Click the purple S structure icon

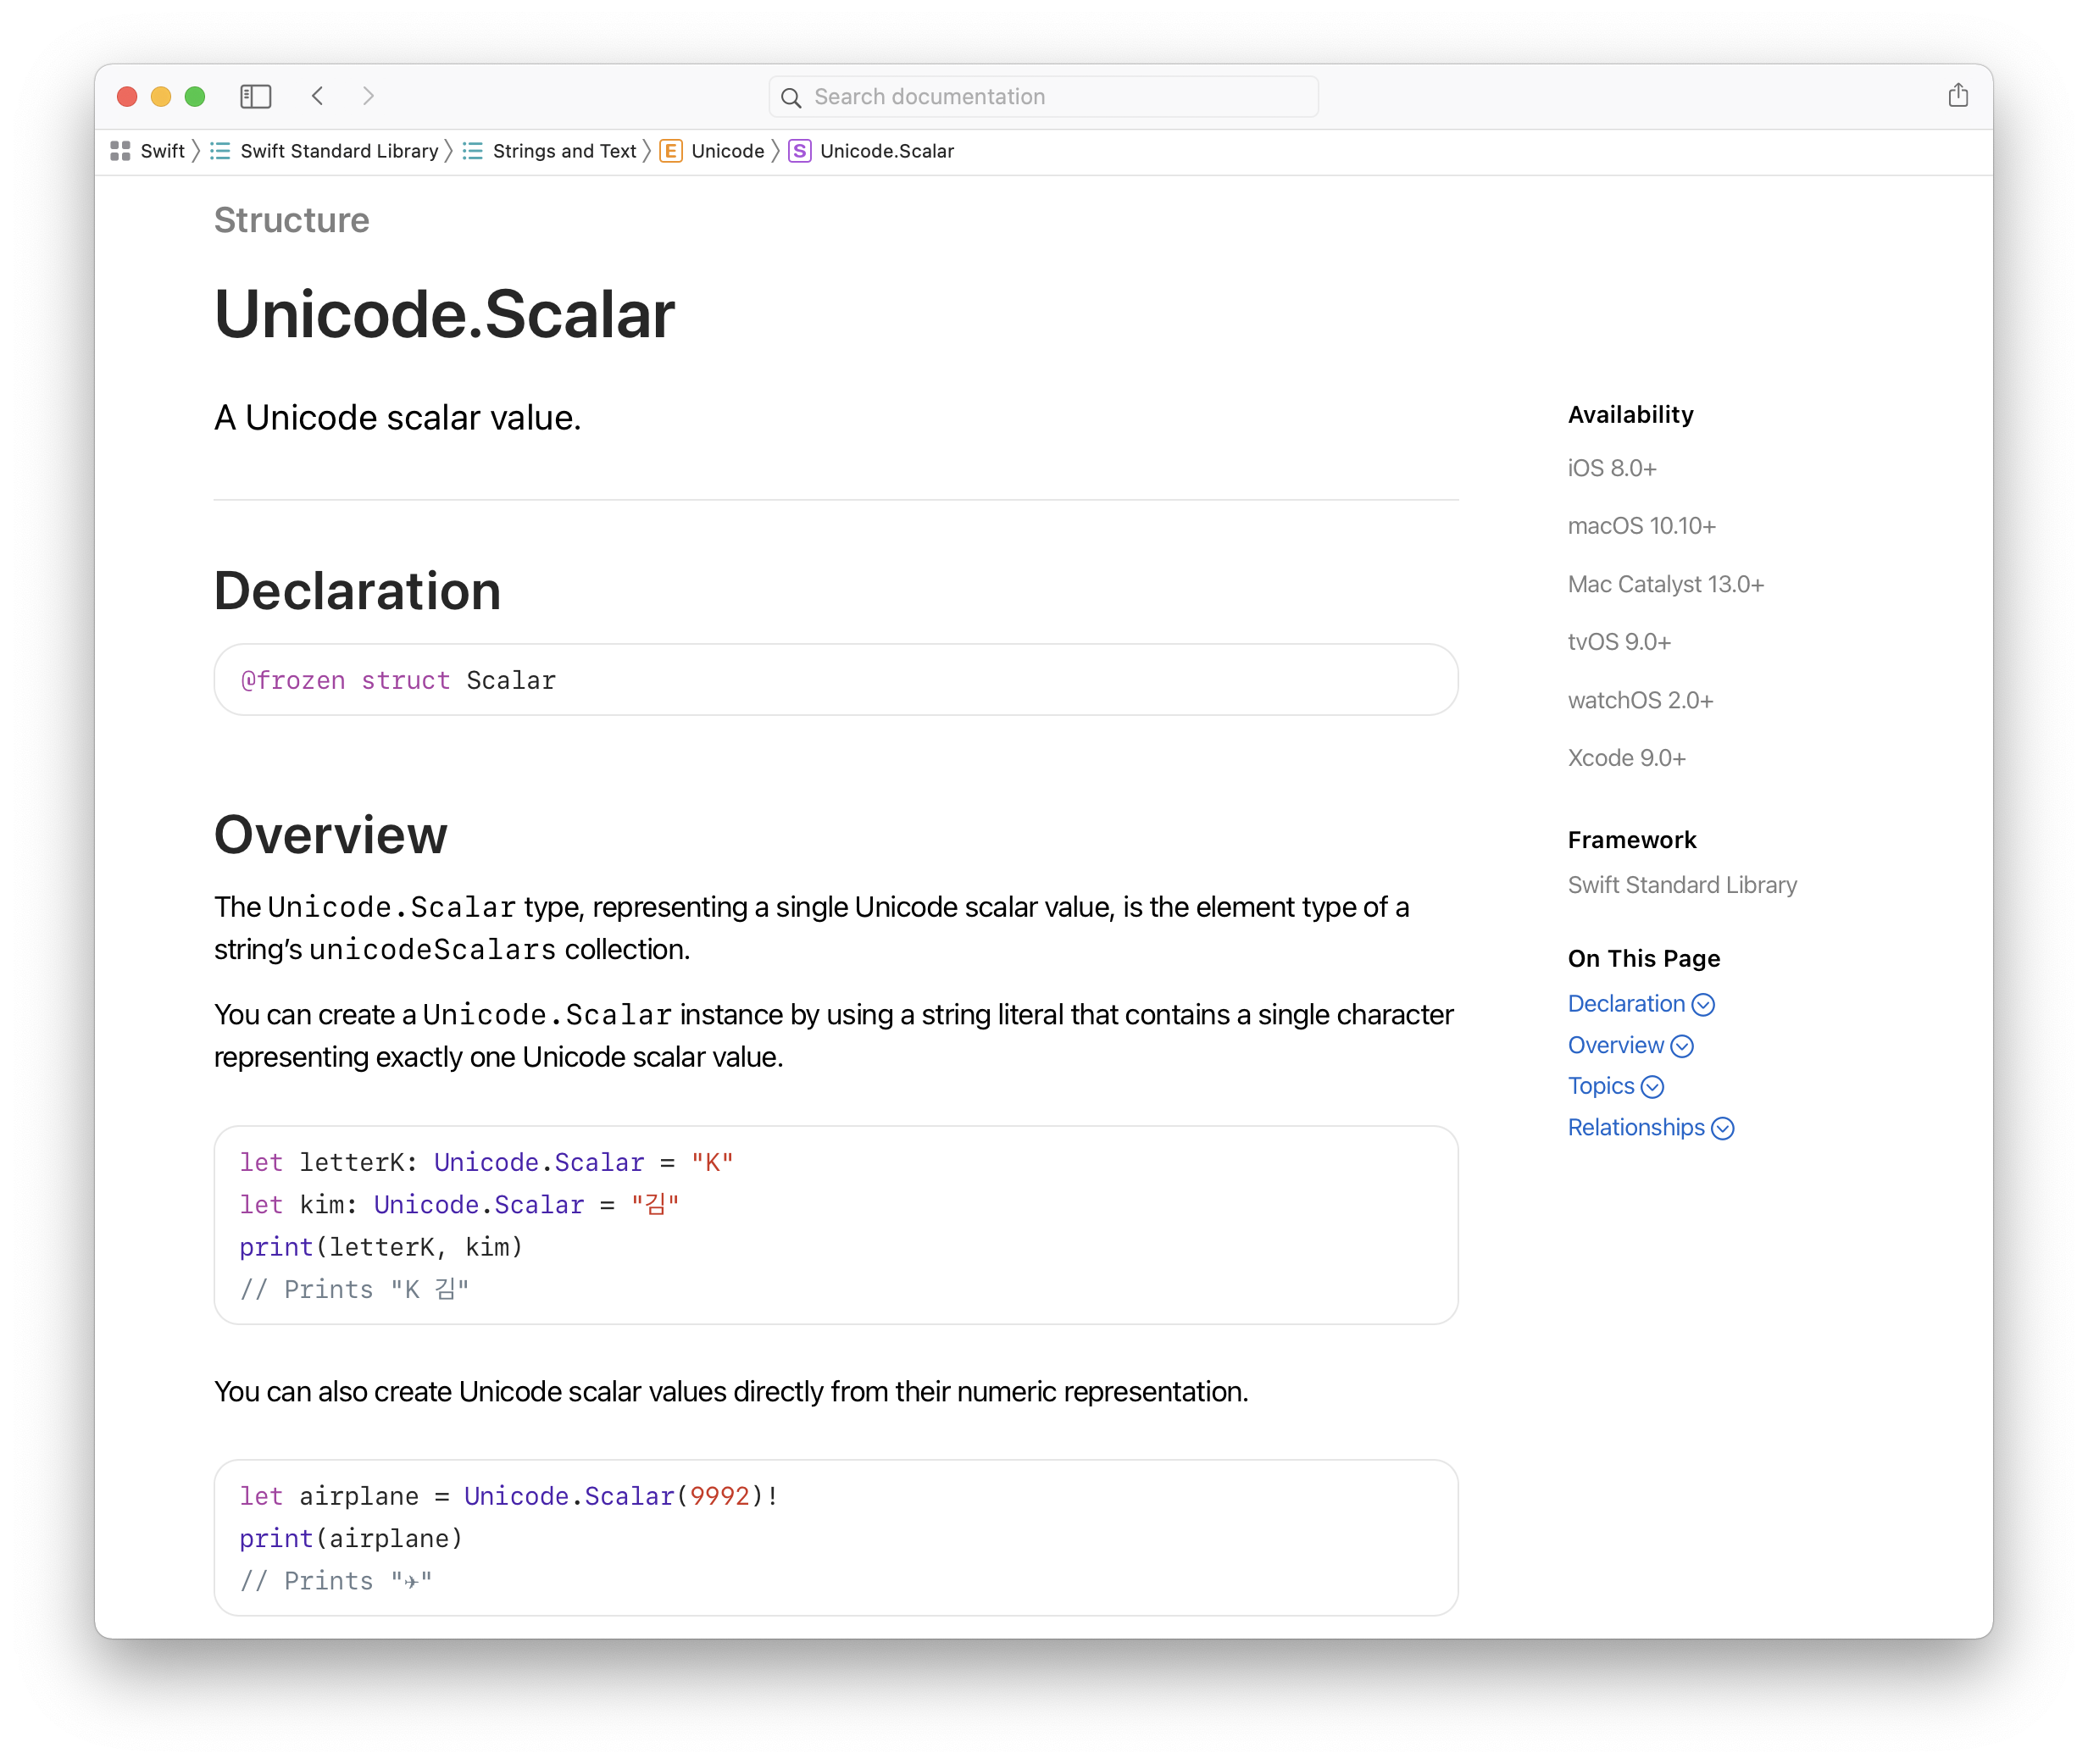click(799, 151)
